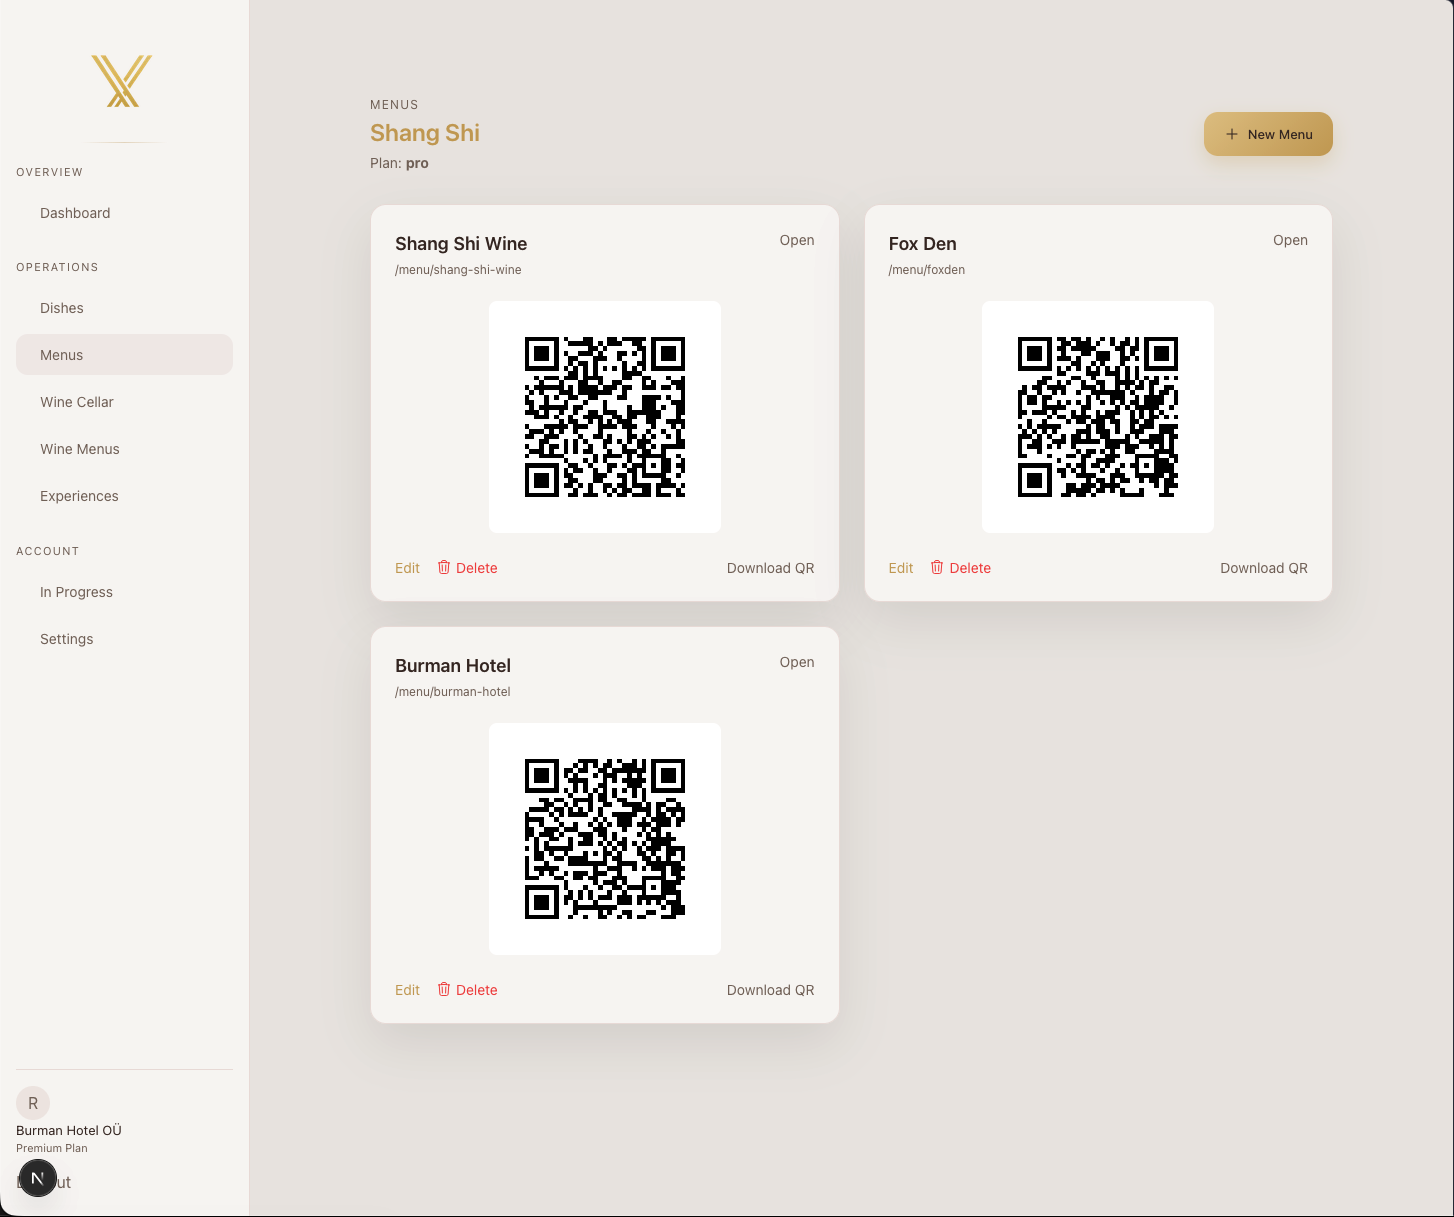Click the Burman Hotel card title

pyautogui.click(x=453, y=666)
